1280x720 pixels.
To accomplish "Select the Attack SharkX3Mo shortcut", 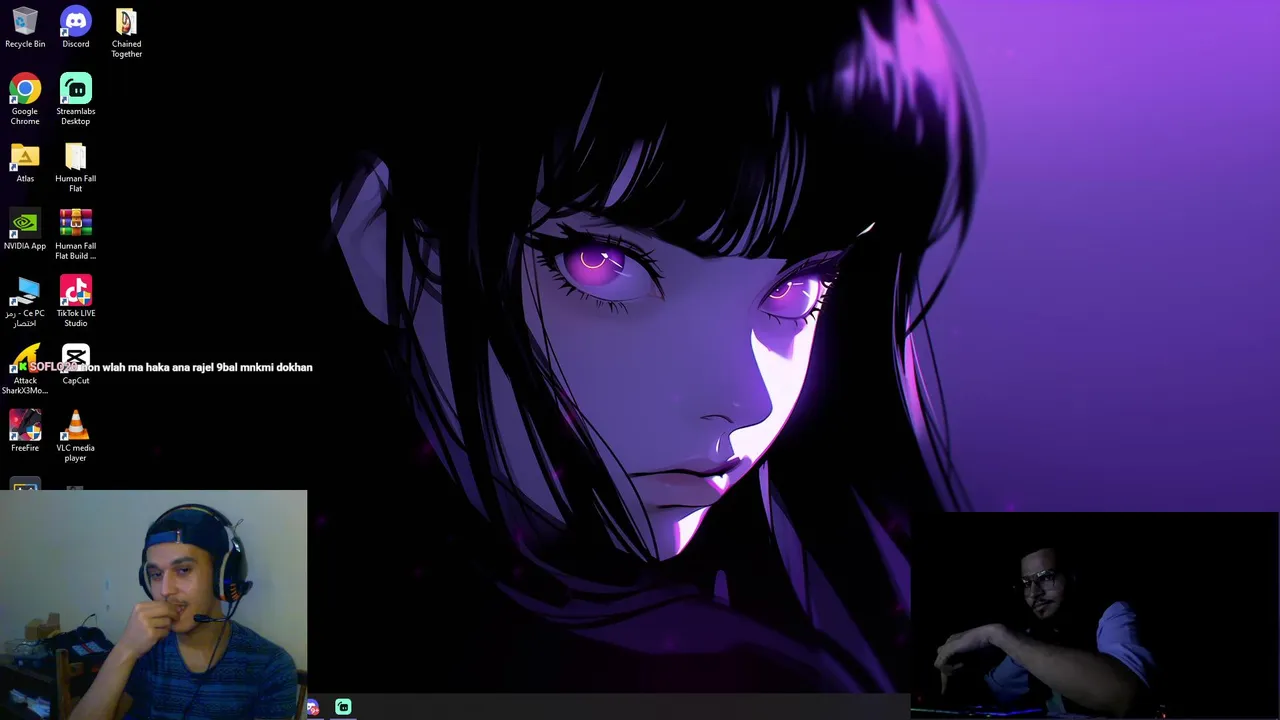I will tap(25, 369).
